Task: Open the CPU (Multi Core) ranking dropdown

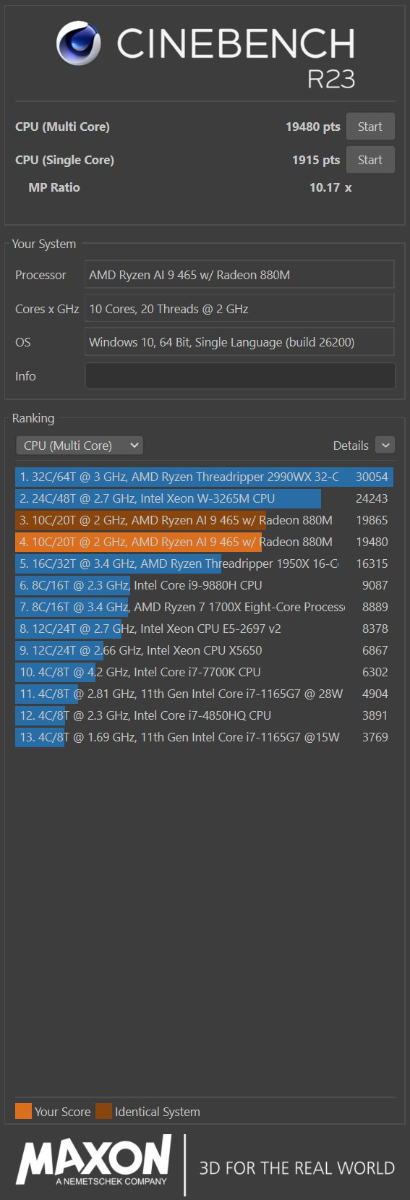Action: 80,445
